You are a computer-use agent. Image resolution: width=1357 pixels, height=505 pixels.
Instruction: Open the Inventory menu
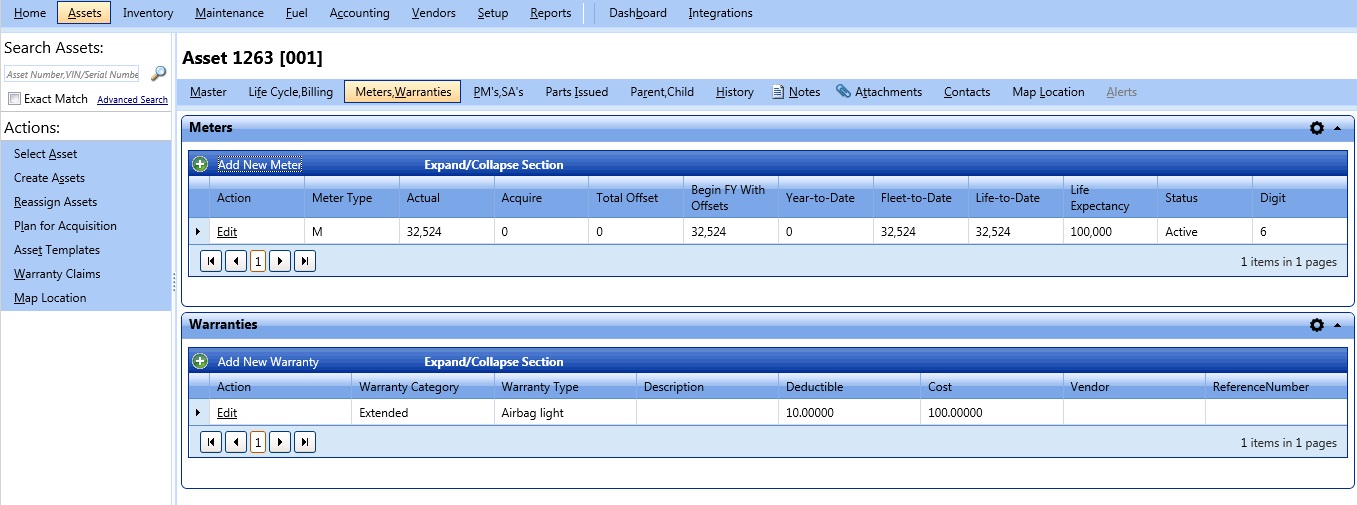pyautogui.click(x=148, y=13)
